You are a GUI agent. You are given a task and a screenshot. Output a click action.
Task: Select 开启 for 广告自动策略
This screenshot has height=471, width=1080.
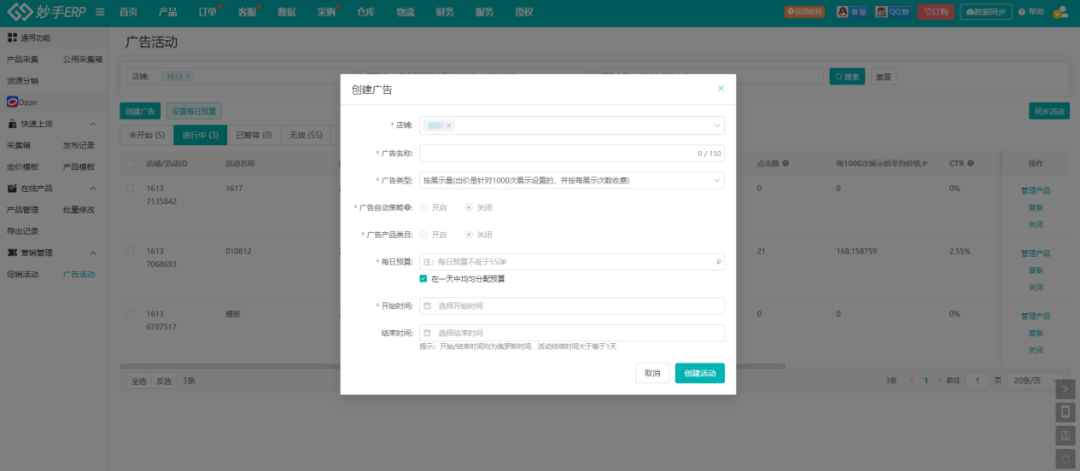point(423,207)
